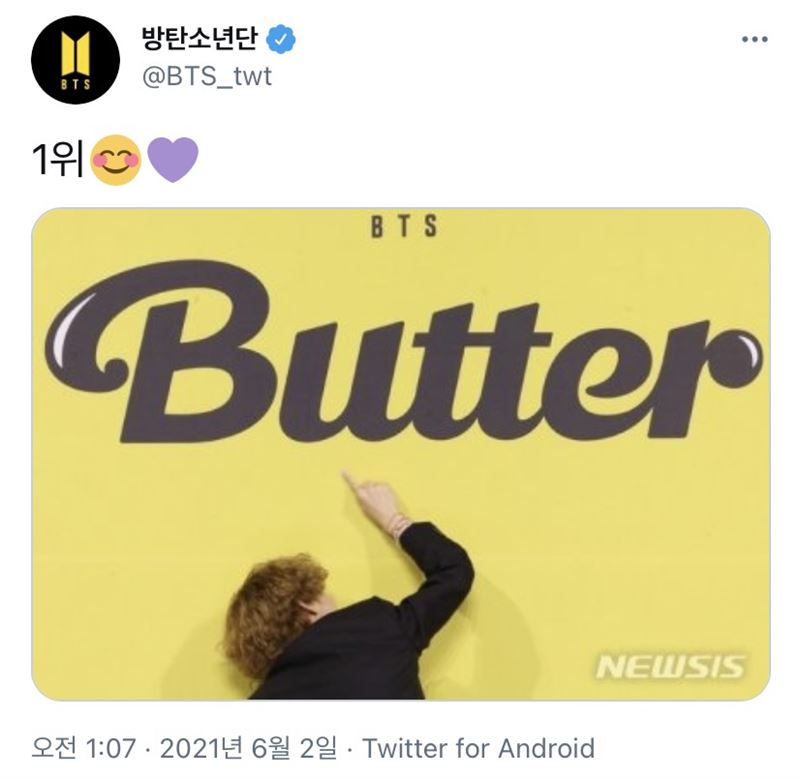Click the NEWSIS watermark on the photo
Viewport: 800px width, 779px height.
(670, 667)
